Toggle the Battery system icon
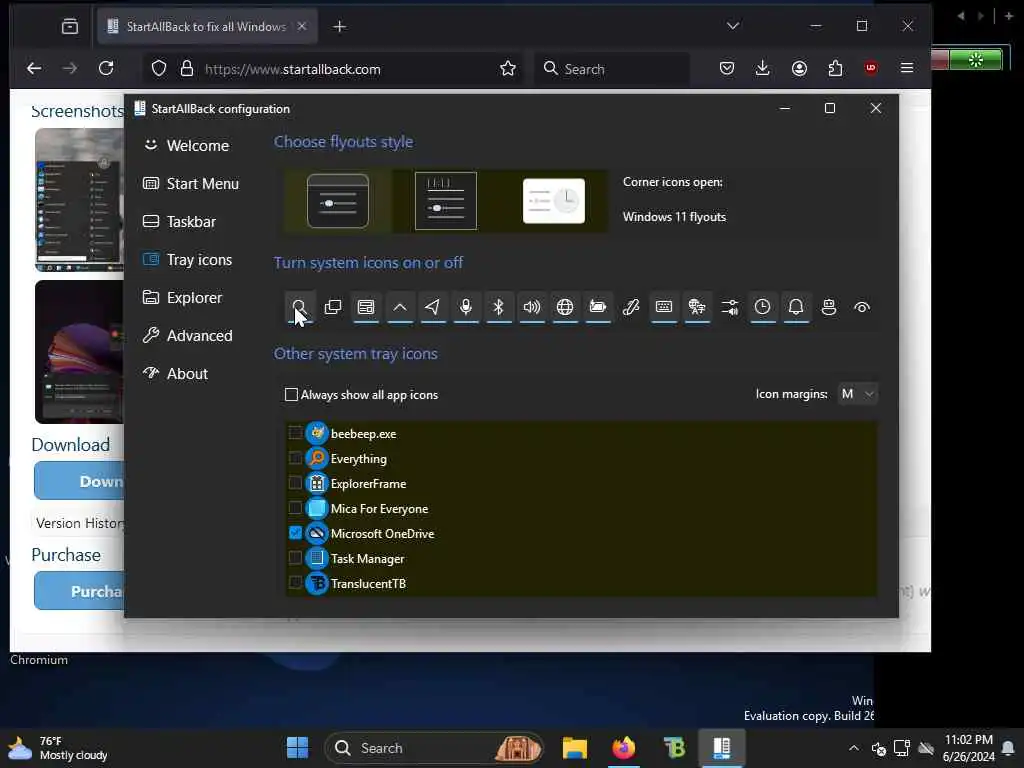Image resolution: width=1024 pixels, height=768 pixels. tap(598, 307)
